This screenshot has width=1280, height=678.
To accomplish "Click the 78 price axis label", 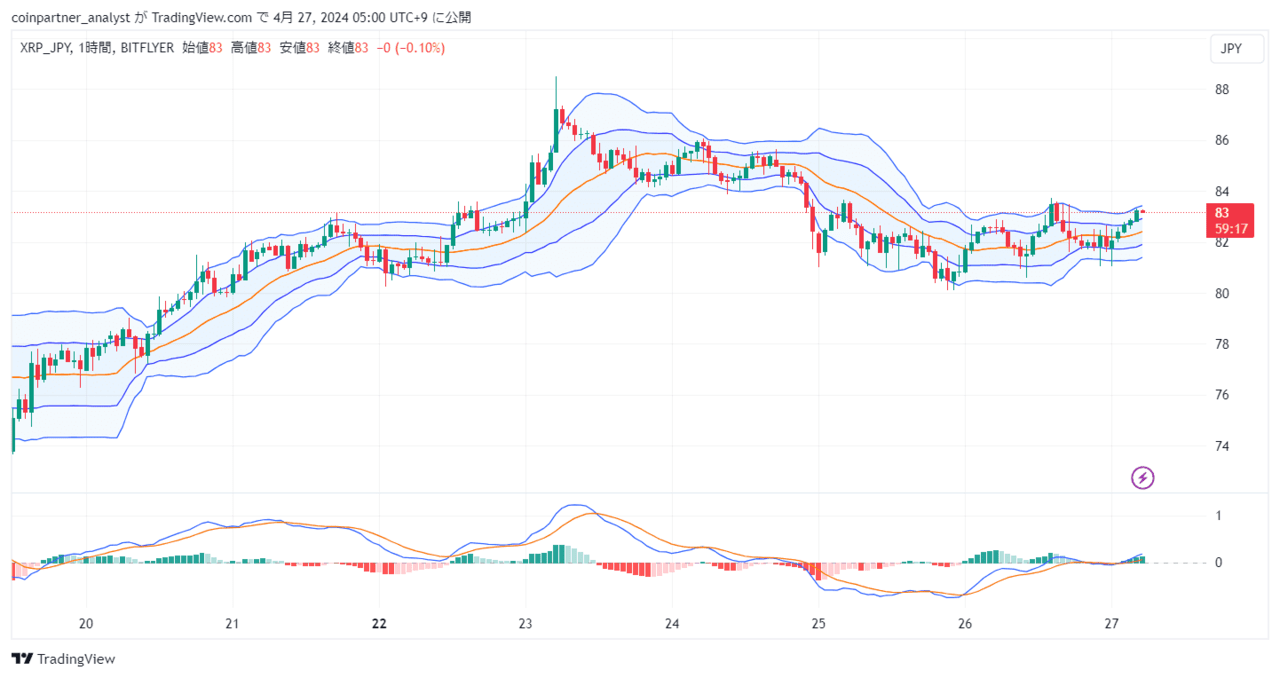I will coord(1222,345).
